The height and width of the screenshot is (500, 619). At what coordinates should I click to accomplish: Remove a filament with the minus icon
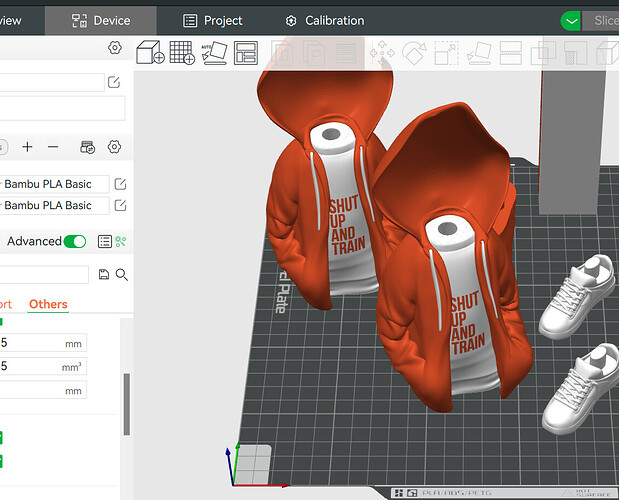(53, 147)
